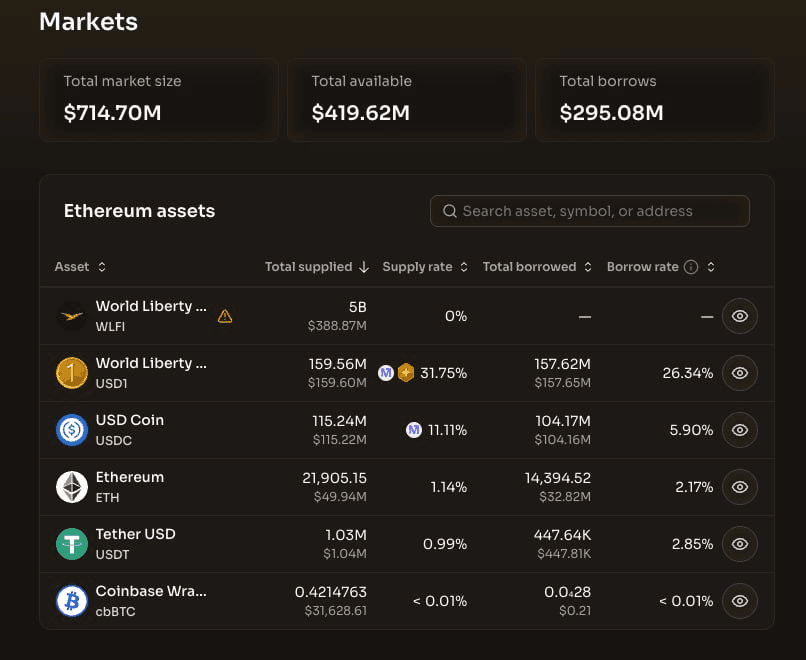Click the USDC token logo
This screenshot has height=660, width=806.
(72, 430)
